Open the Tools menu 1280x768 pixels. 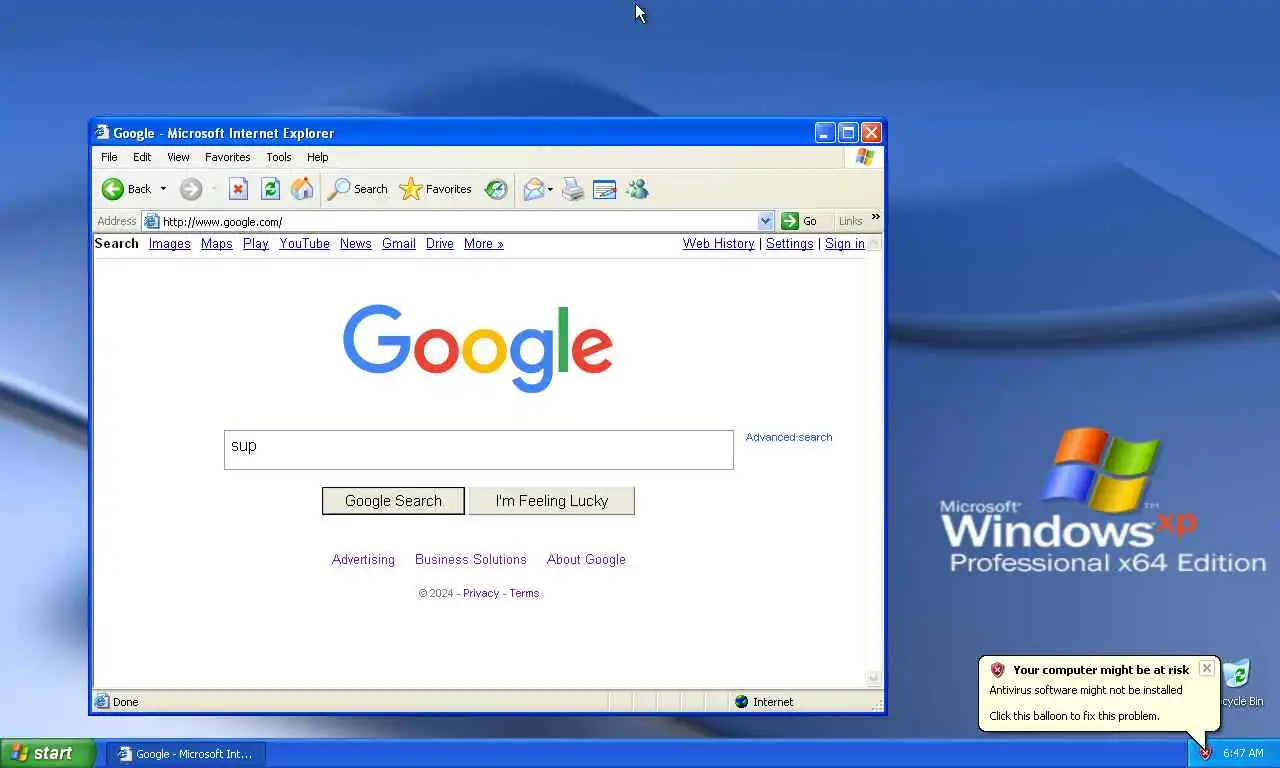coord(279,157)
